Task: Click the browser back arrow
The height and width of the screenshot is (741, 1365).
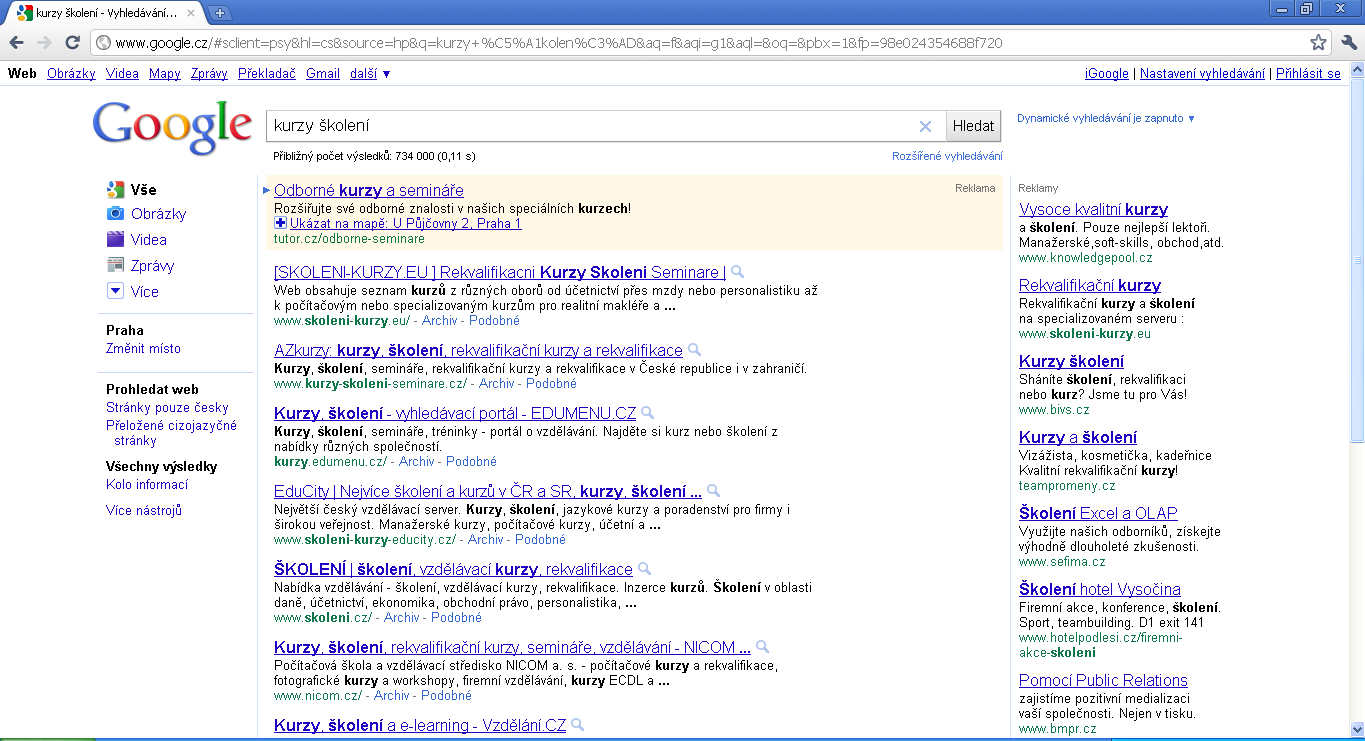Action: [x=16, y=43]
